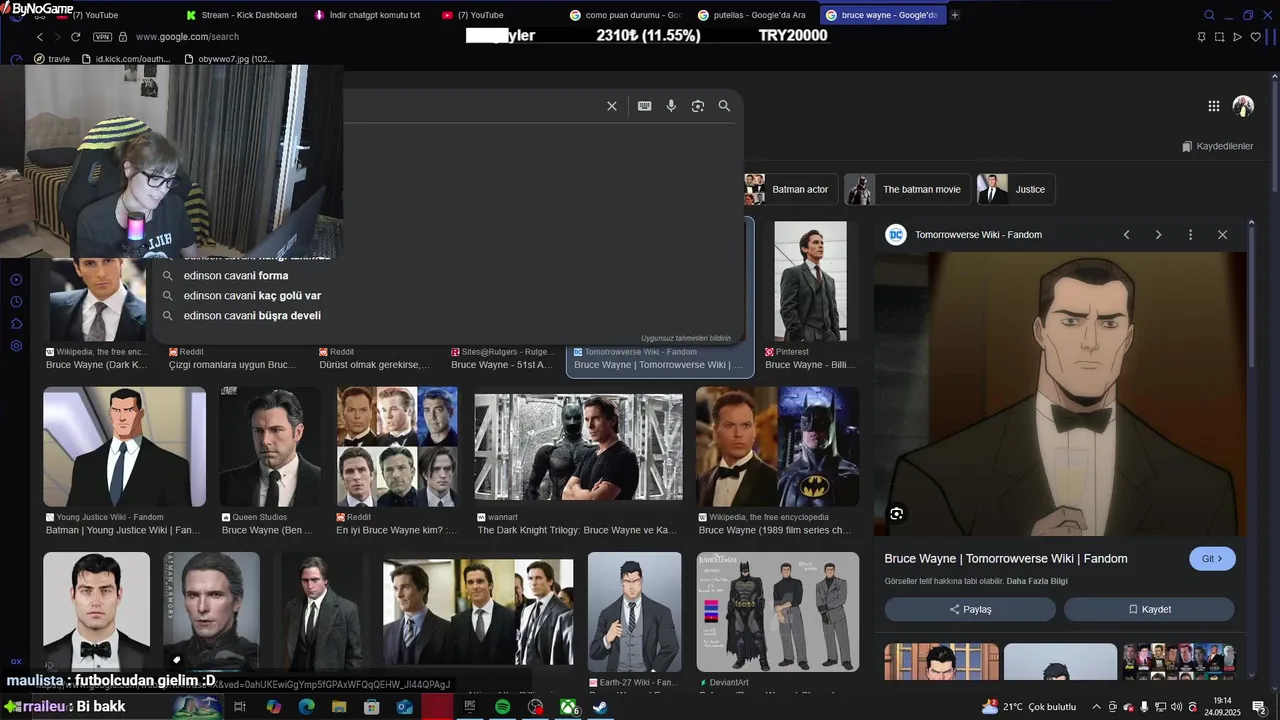1280x720 pixels.
Task: Filter by The batman movie chip
Action: coord(907,189)
